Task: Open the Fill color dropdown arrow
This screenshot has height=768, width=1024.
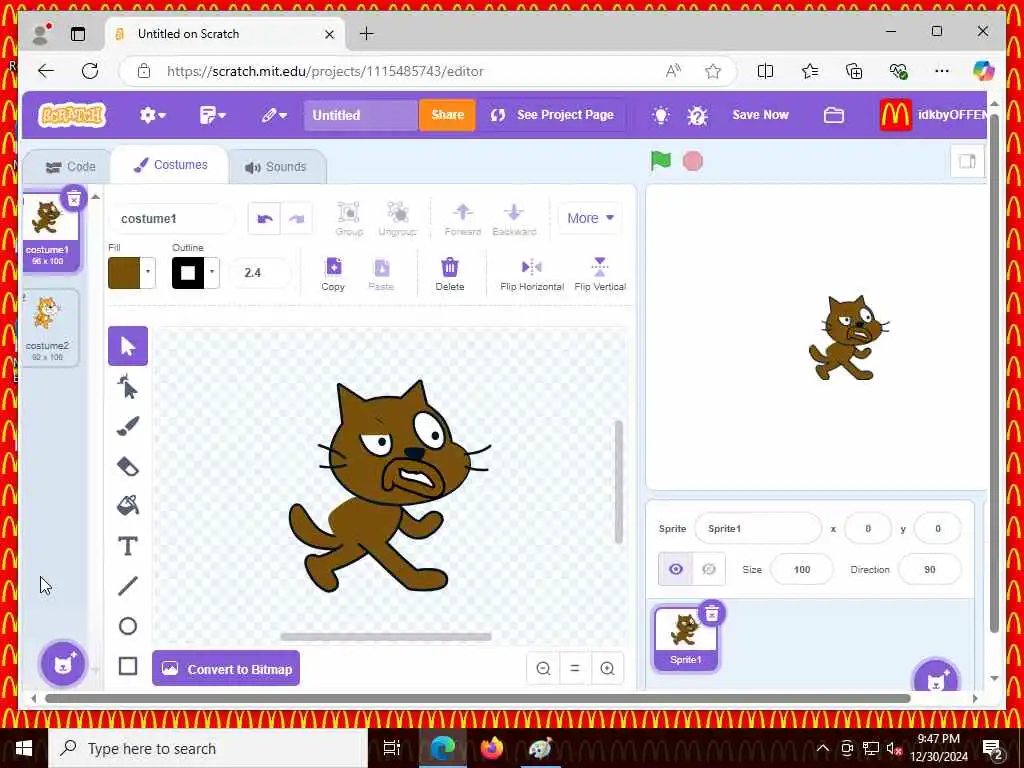Action: click(148, 272)
